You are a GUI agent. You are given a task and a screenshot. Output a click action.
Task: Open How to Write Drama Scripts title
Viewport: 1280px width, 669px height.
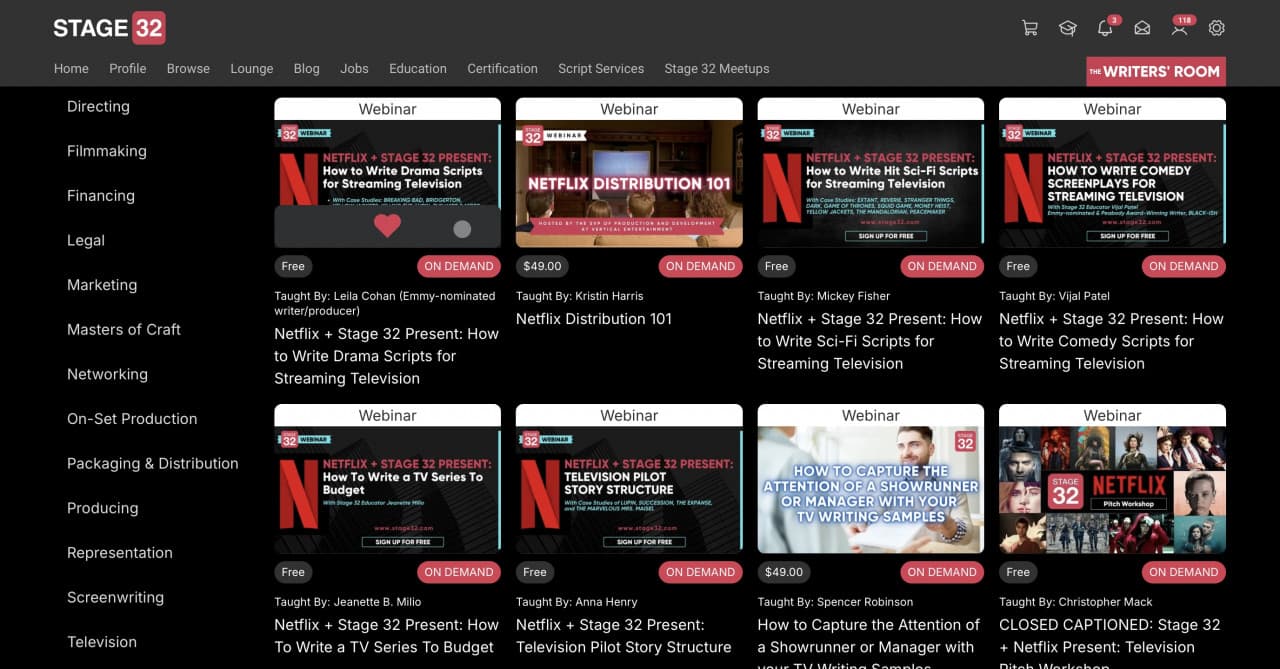pyautogui.click(x=386, y=356)
